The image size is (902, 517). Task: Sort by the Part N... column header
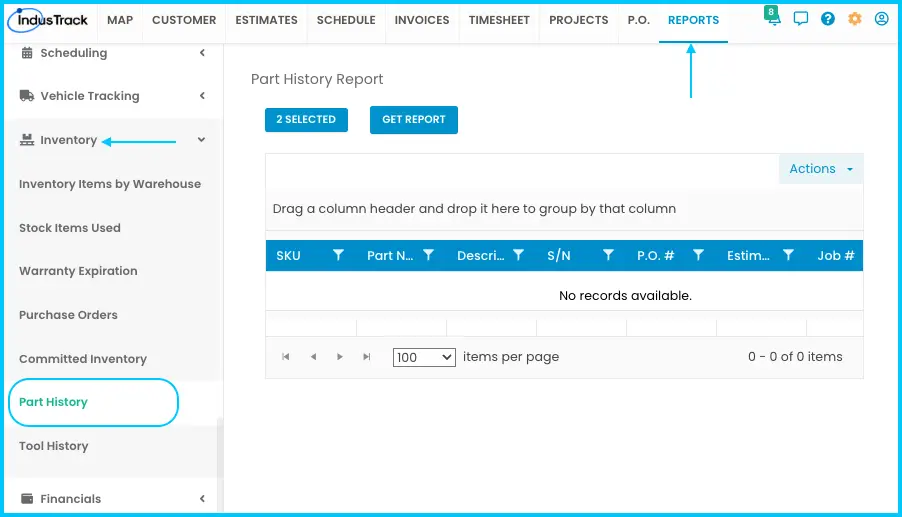pos(390,255)
